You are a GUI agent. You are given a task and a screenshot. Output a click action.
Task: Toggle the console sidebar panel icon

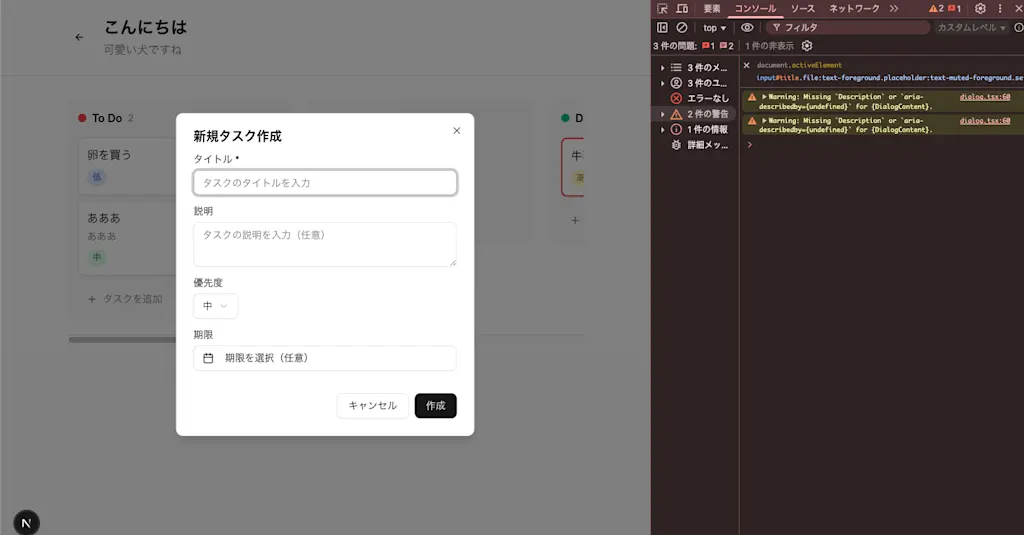click(x=662, y=27)
